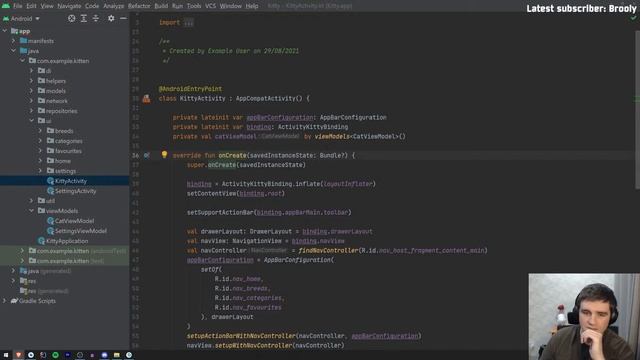Viewport: 640px width, 360px height.
Task: Open Brave browser from the taskbar
Action: pyautogui.click(x=18, y=355)
